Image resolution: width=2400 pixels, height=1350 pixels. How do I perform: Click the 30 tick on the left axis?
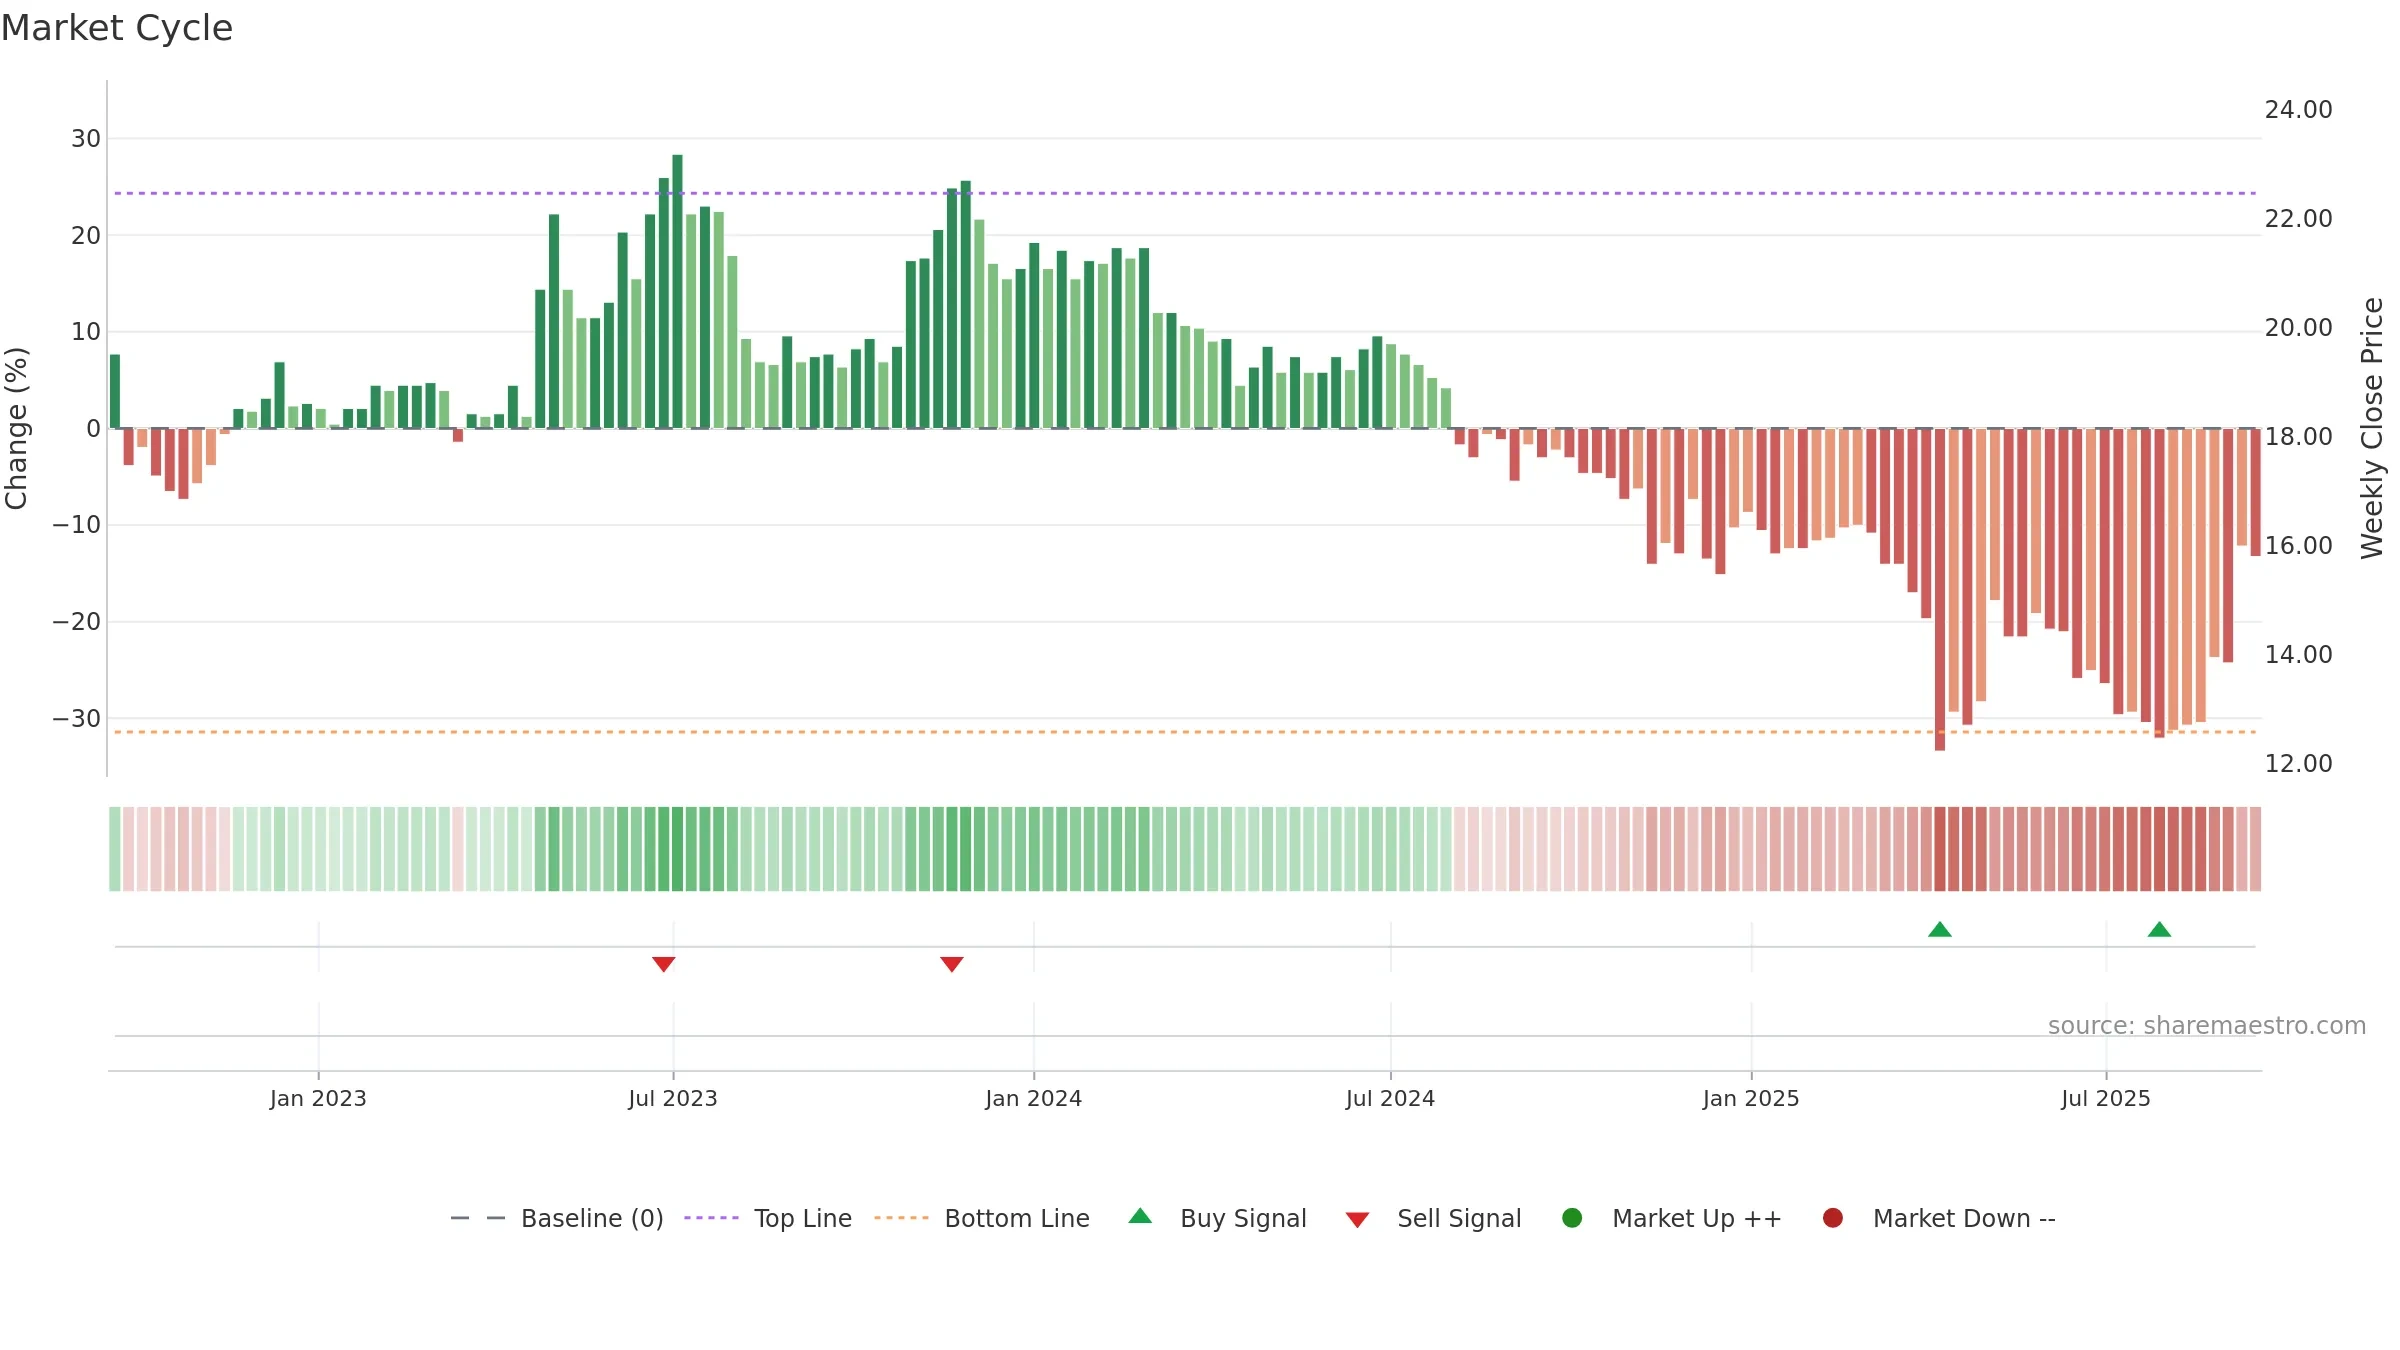pos(86,139)
